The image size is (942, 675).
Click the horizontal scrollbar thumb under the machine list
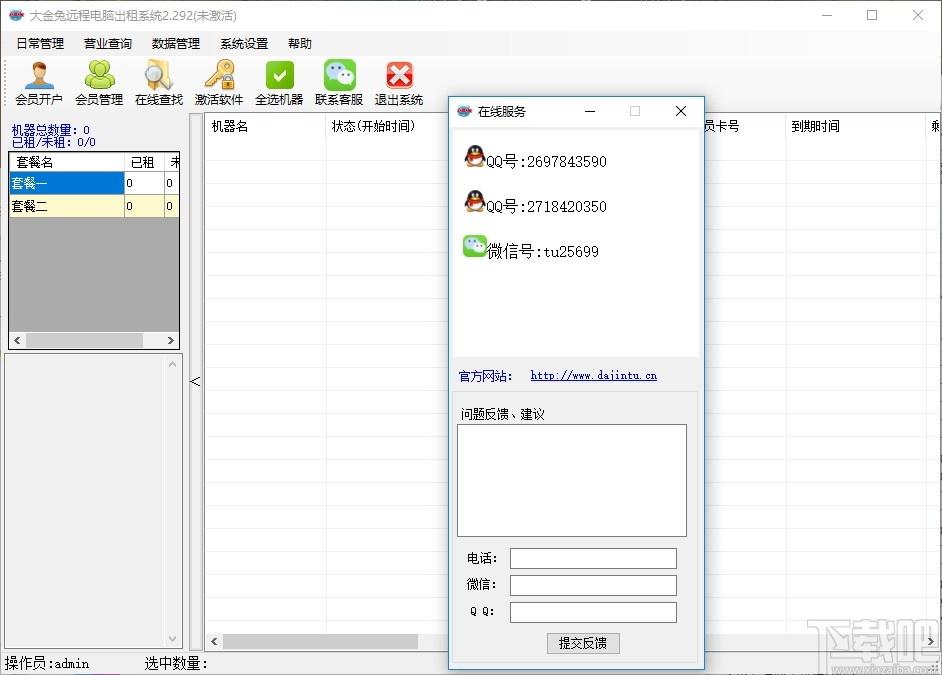click(x=320, y=641)
